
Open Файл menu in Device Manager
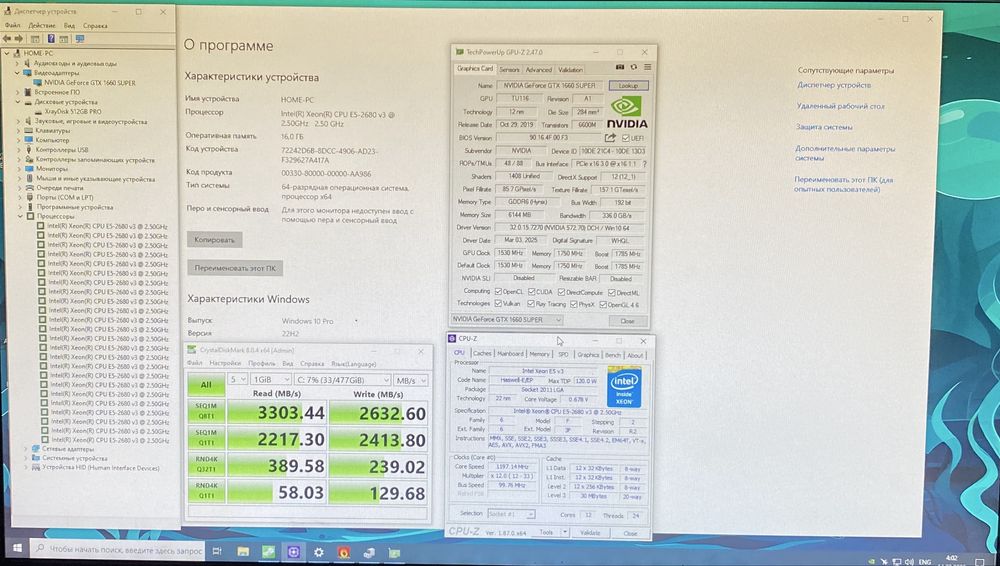coord(12,26)
